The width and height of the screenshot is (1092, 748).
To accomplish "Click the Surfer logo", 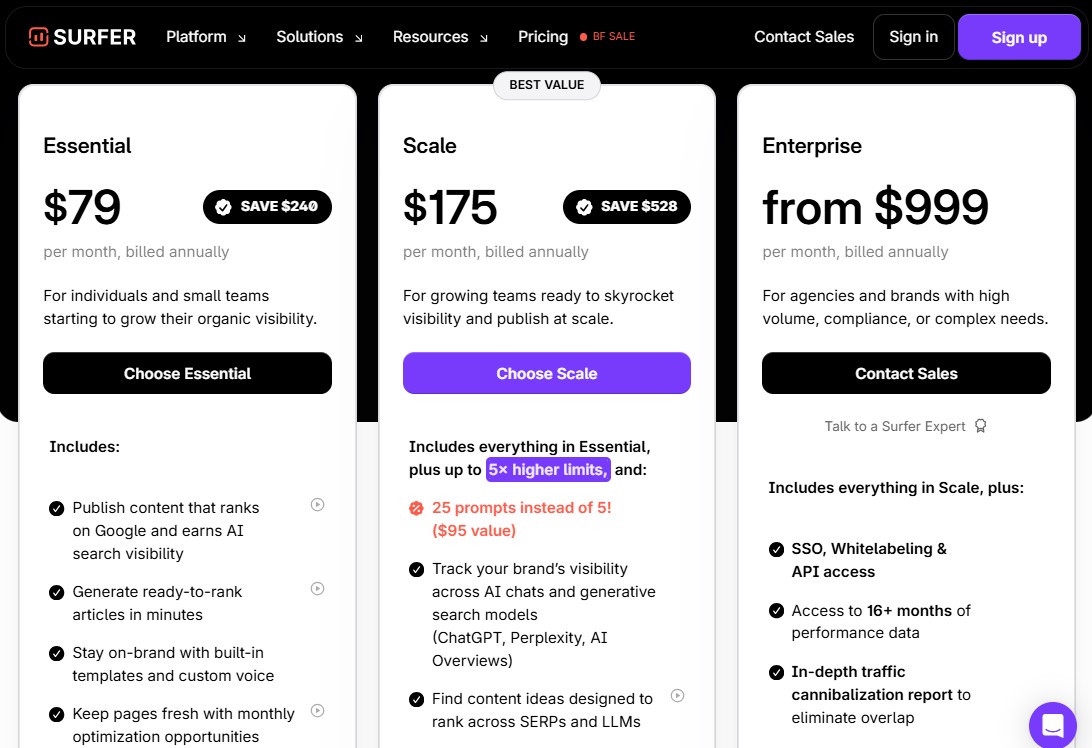I will pyautogui.click(x=82, y=36).
